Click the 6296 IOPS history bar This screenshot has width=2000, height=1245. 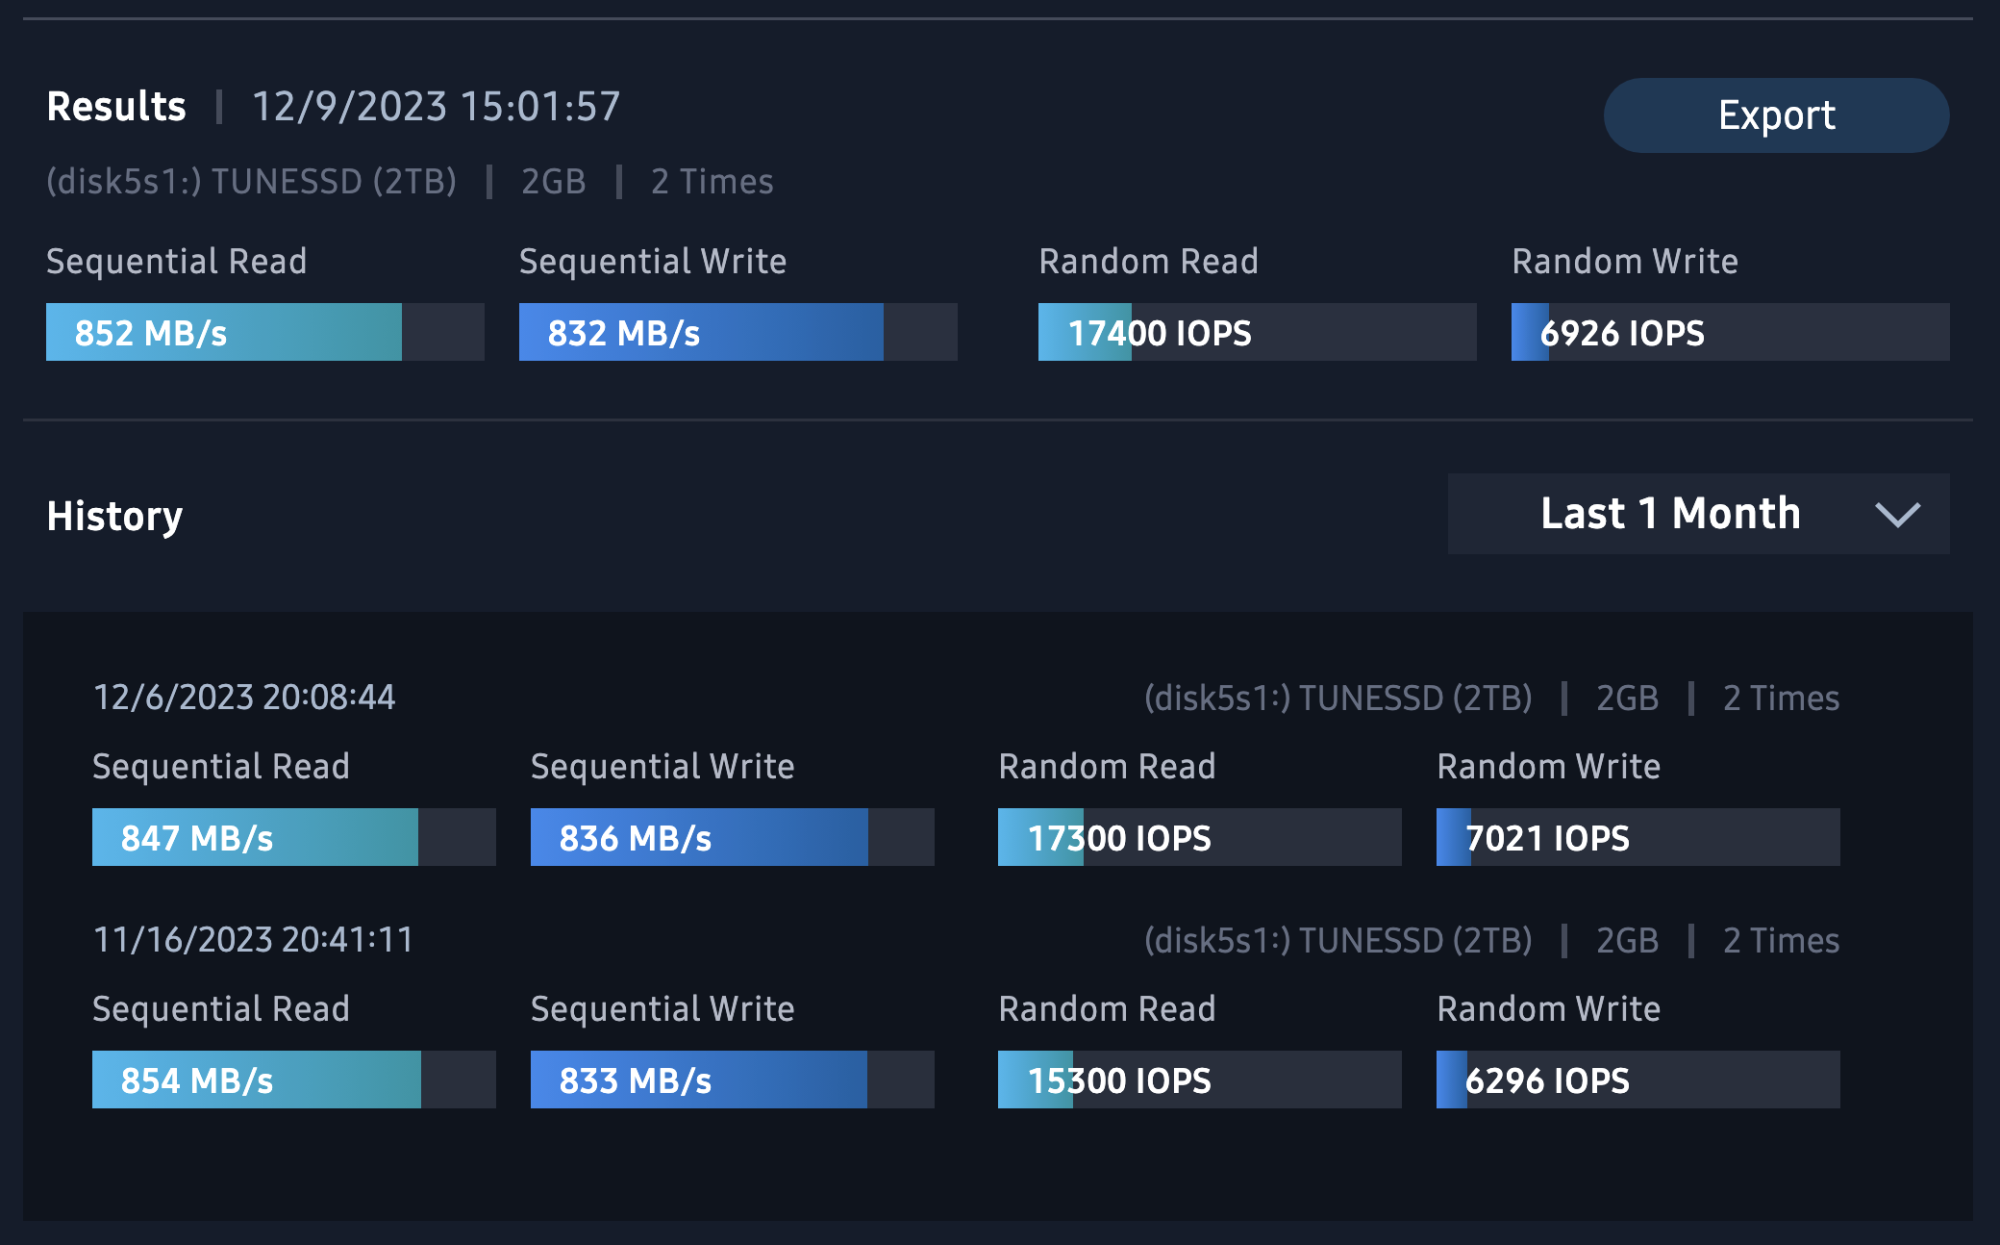[1637, 1079]
